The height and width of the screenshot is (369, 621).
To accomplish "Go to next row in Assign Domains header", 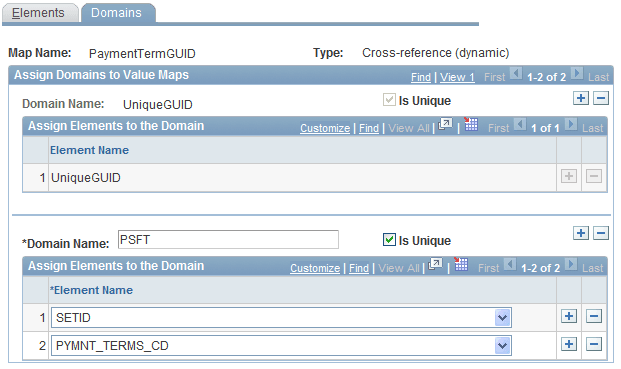I will point(577,74).
